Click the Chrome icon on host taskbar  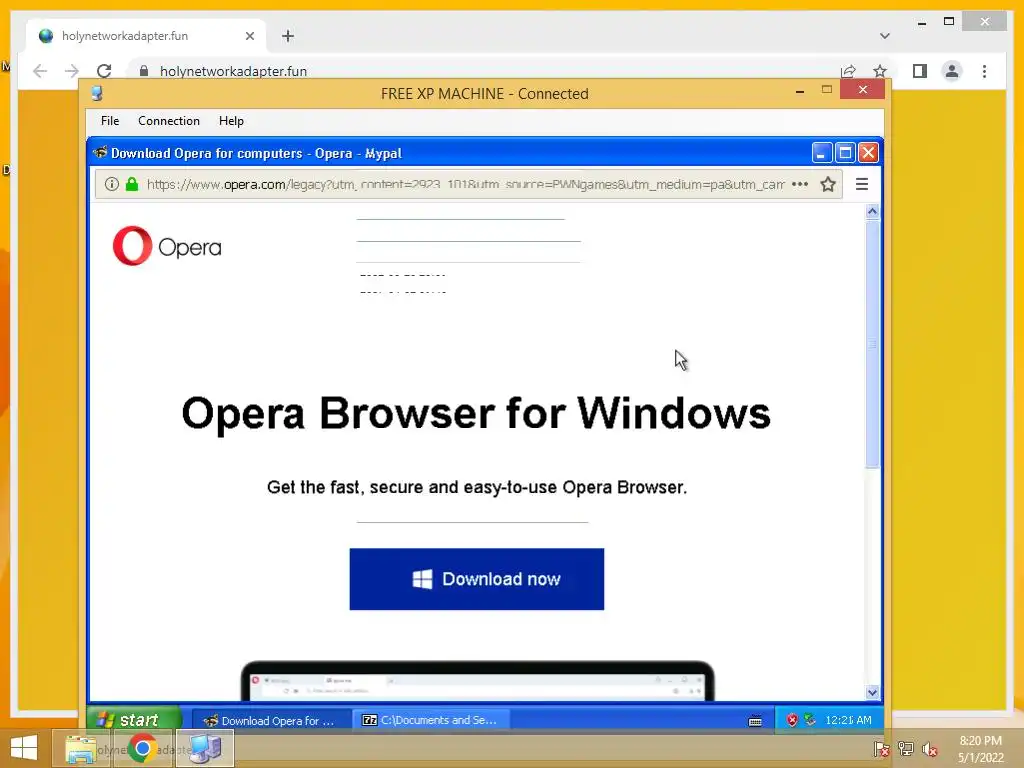tap(142, 748)
